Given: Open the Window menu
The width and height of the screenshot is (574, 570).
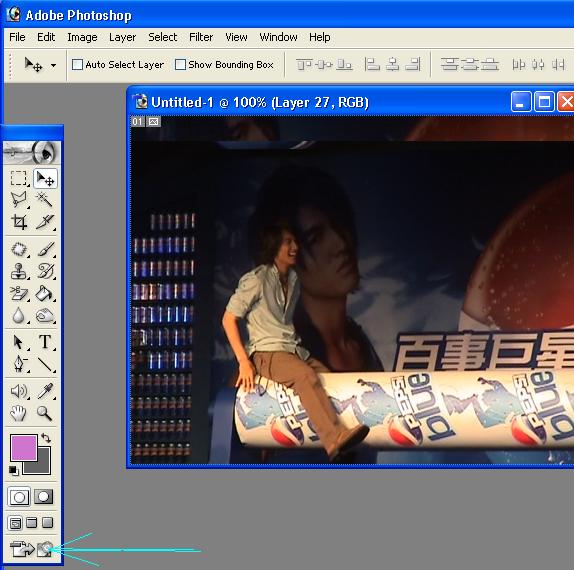Looking at the screenshot, I should point(278,37).
